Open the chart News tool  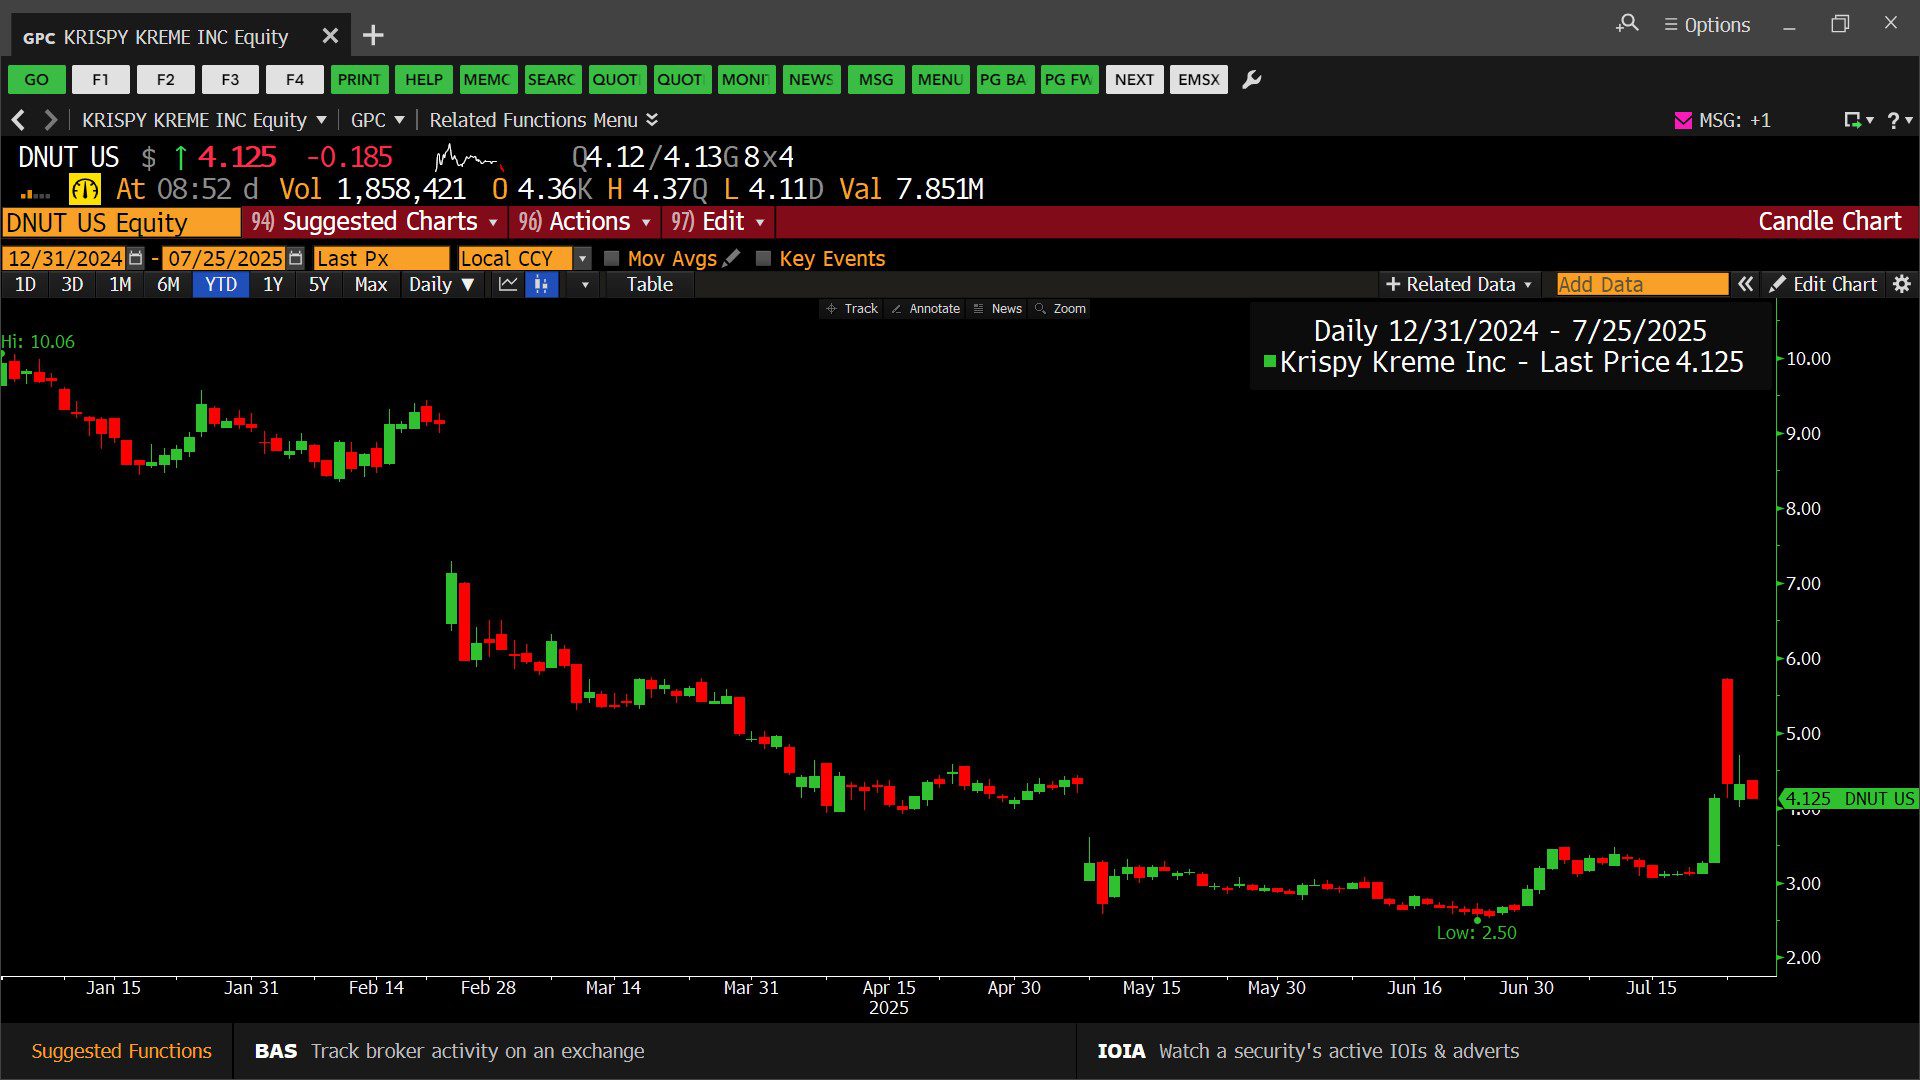pos(998,309)
